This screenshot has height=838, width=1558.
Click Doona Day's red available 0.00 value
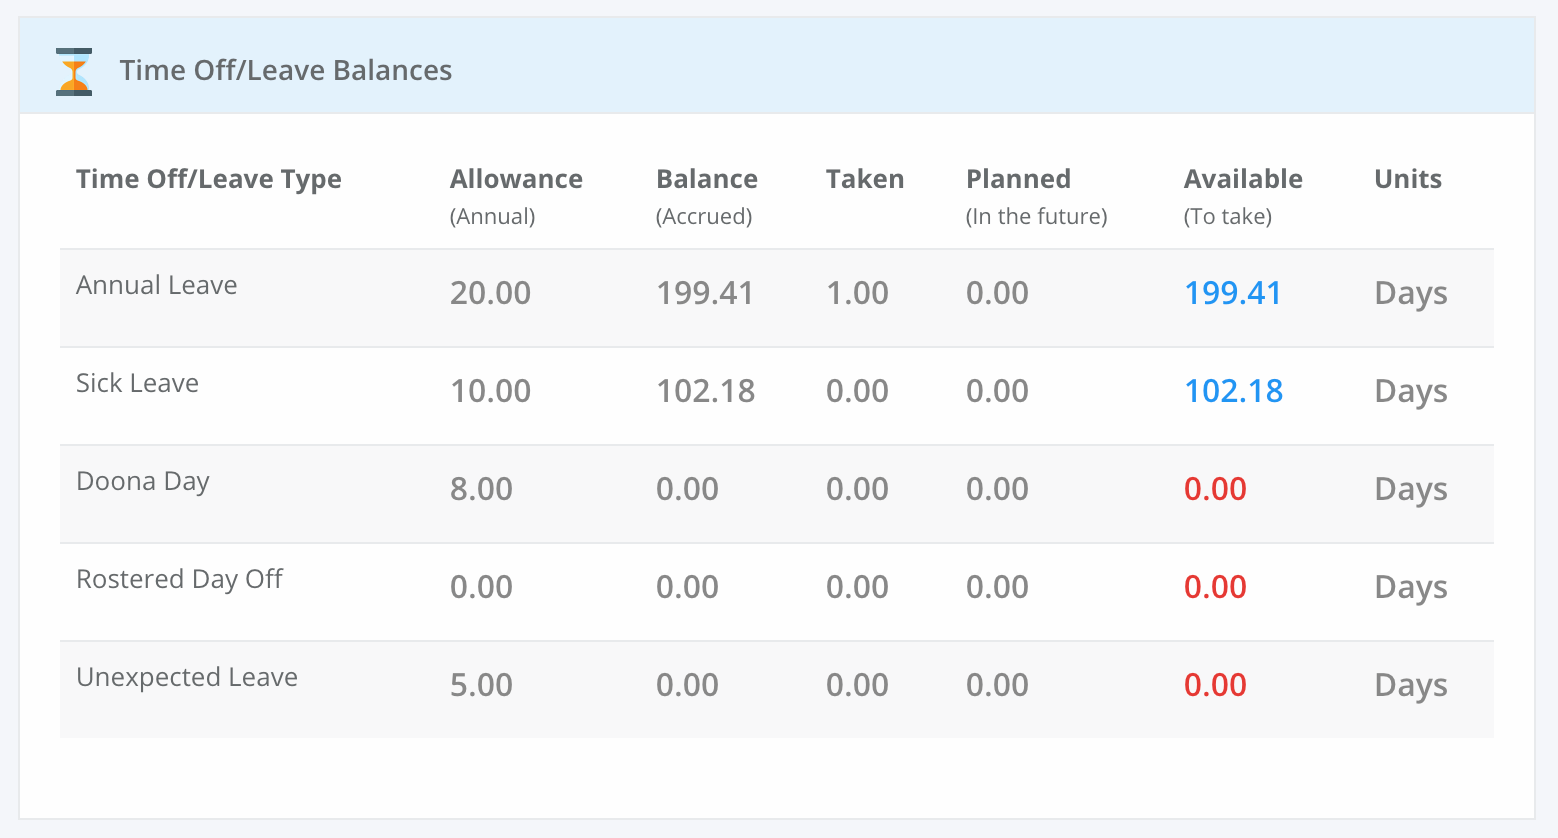(x=1215, y=489)
